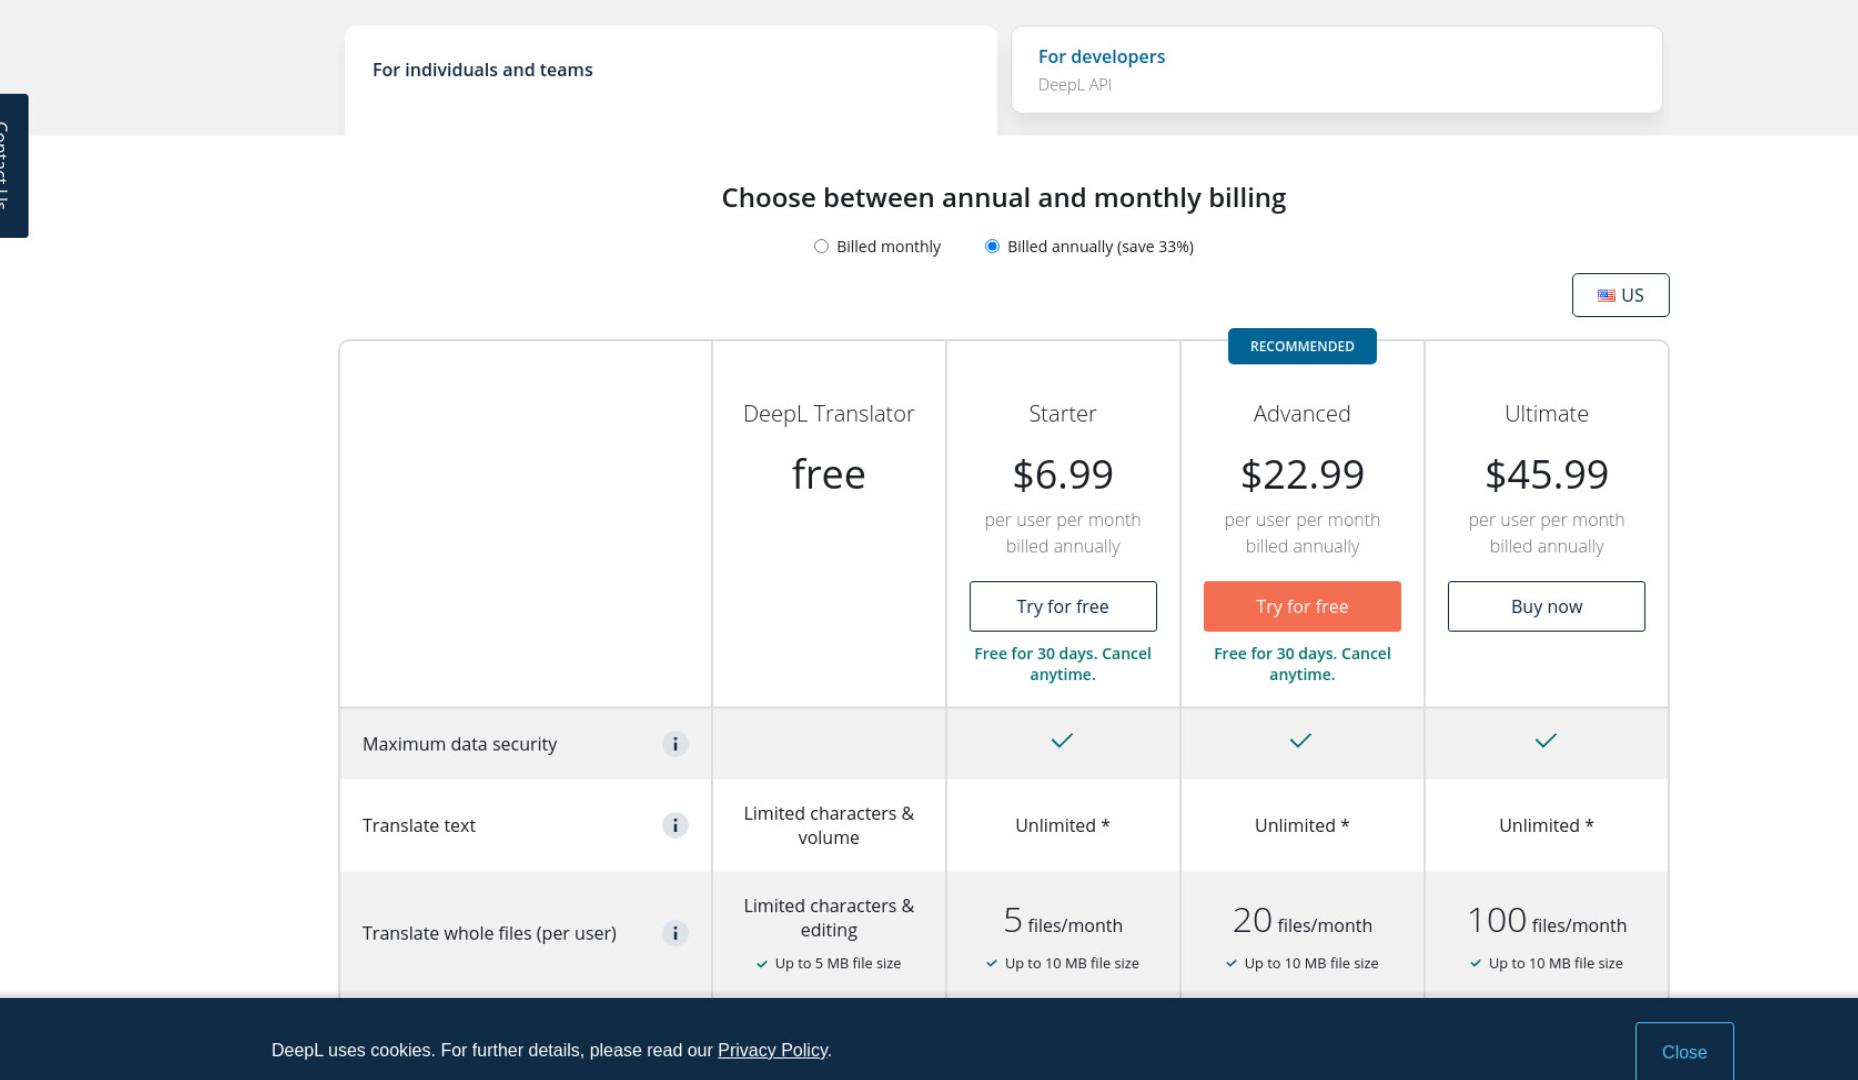Click Unlimited * in Ultimate column
The image size is (1858, 1080).
tap(1546, 826)
